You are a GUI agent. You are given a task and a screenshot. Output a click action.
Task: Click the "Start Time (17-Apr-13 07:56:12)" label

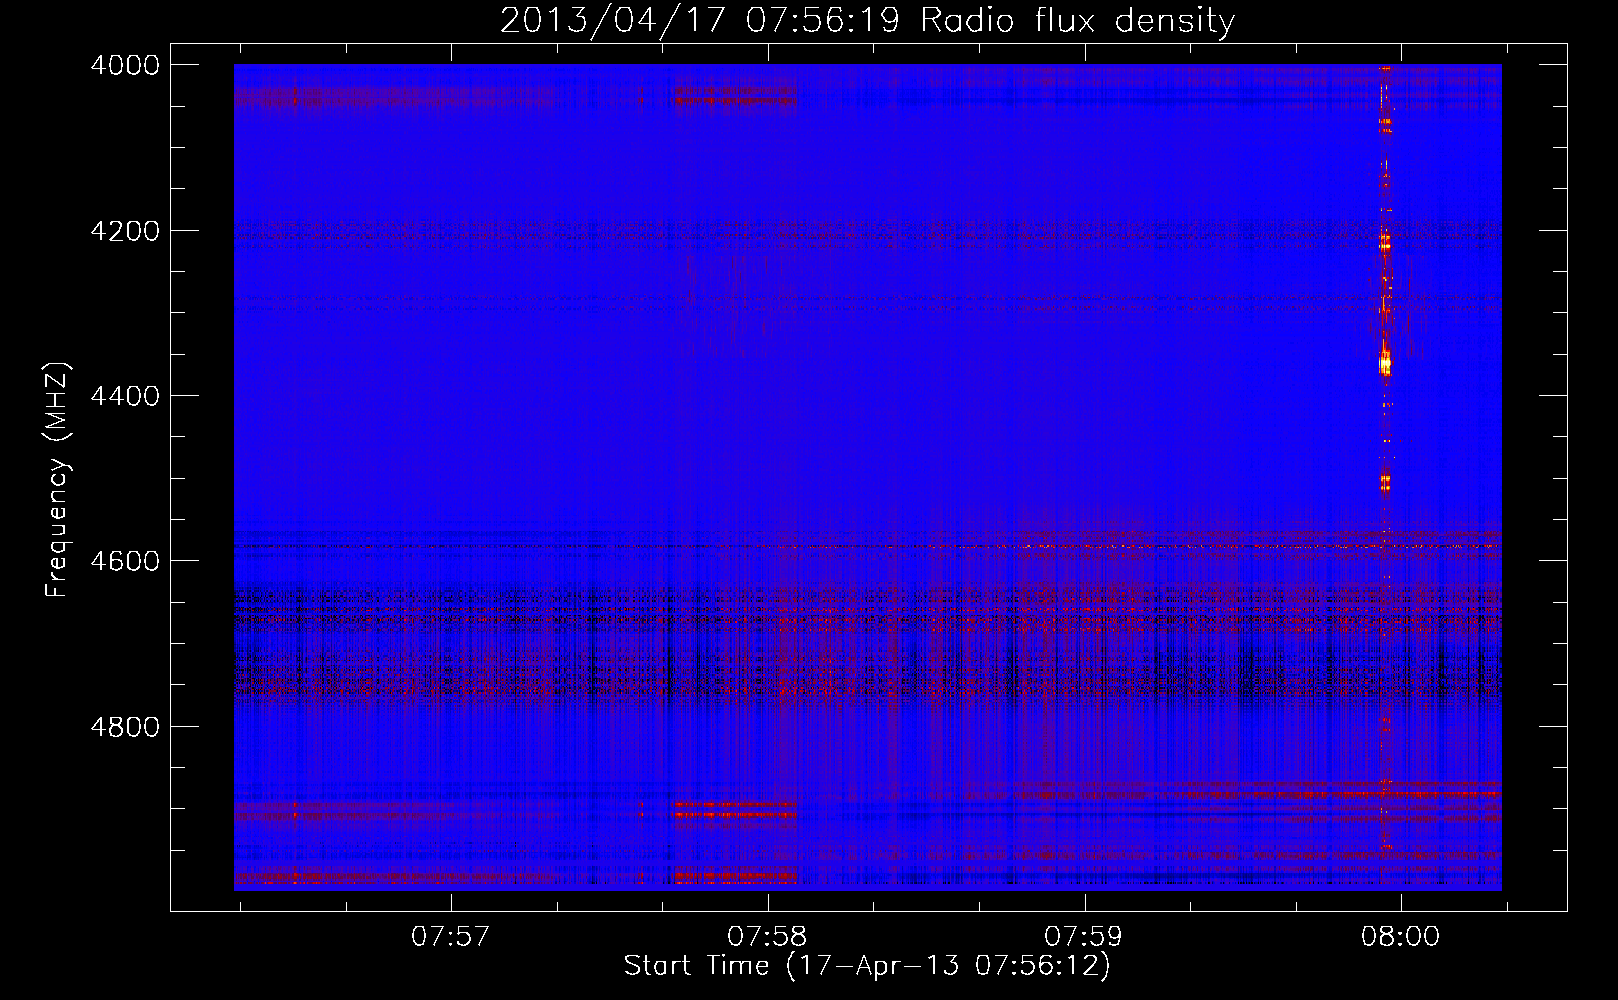click(x=867, y=966)
